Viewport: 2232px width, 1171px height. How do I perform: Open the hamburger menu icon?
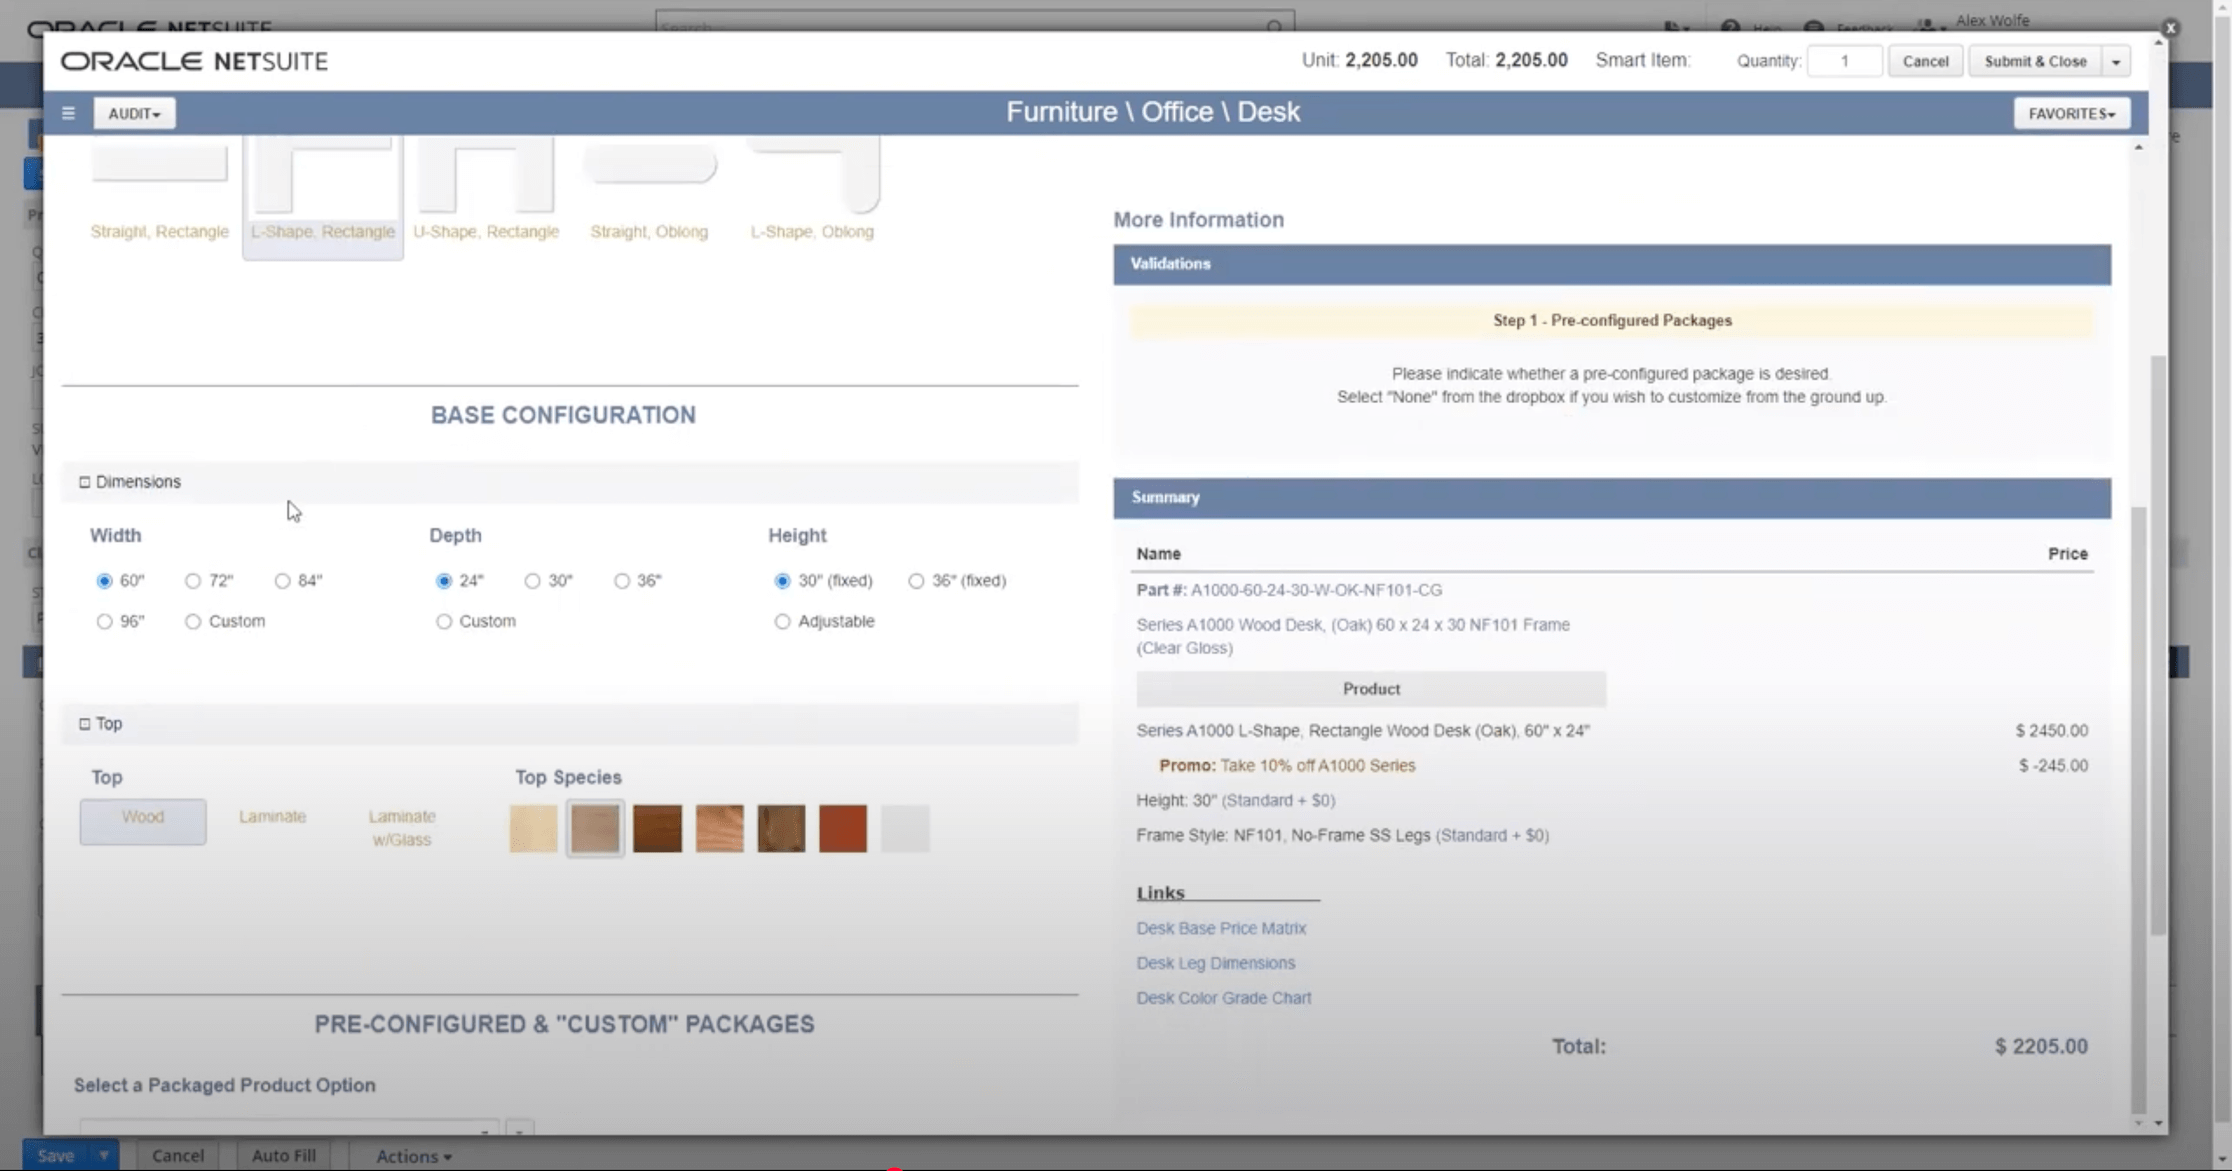[68, 113]
